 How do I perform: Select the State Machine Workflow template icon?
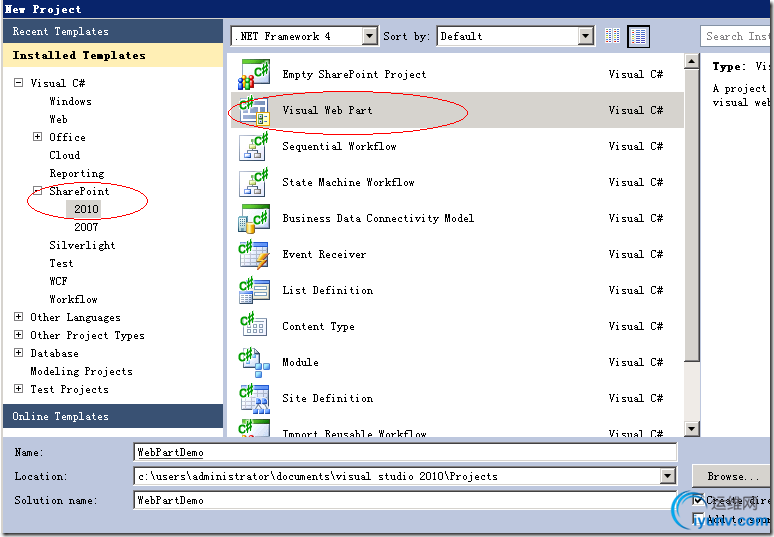(254, 183)
